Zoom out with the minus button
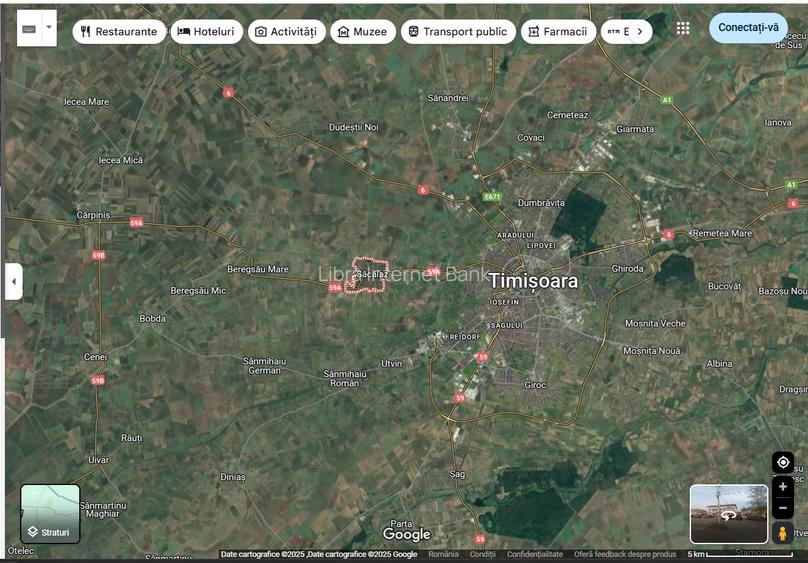The image size is (808, 563). point(783,508)
